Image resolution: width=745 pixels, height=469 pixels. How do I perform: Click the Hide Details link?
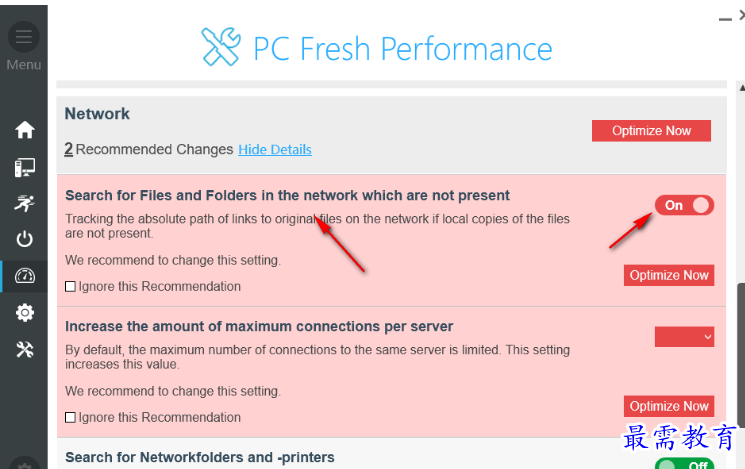tap(275, 150)
